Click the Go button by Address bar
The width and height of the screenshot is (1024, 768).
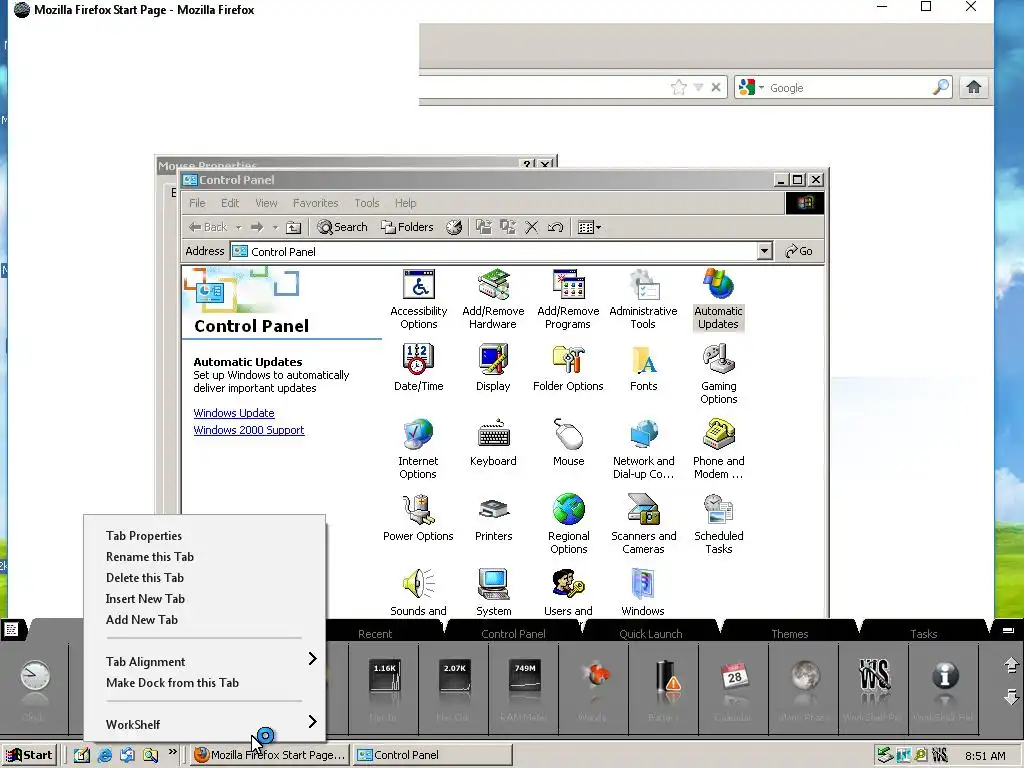(x=799, y=251)
